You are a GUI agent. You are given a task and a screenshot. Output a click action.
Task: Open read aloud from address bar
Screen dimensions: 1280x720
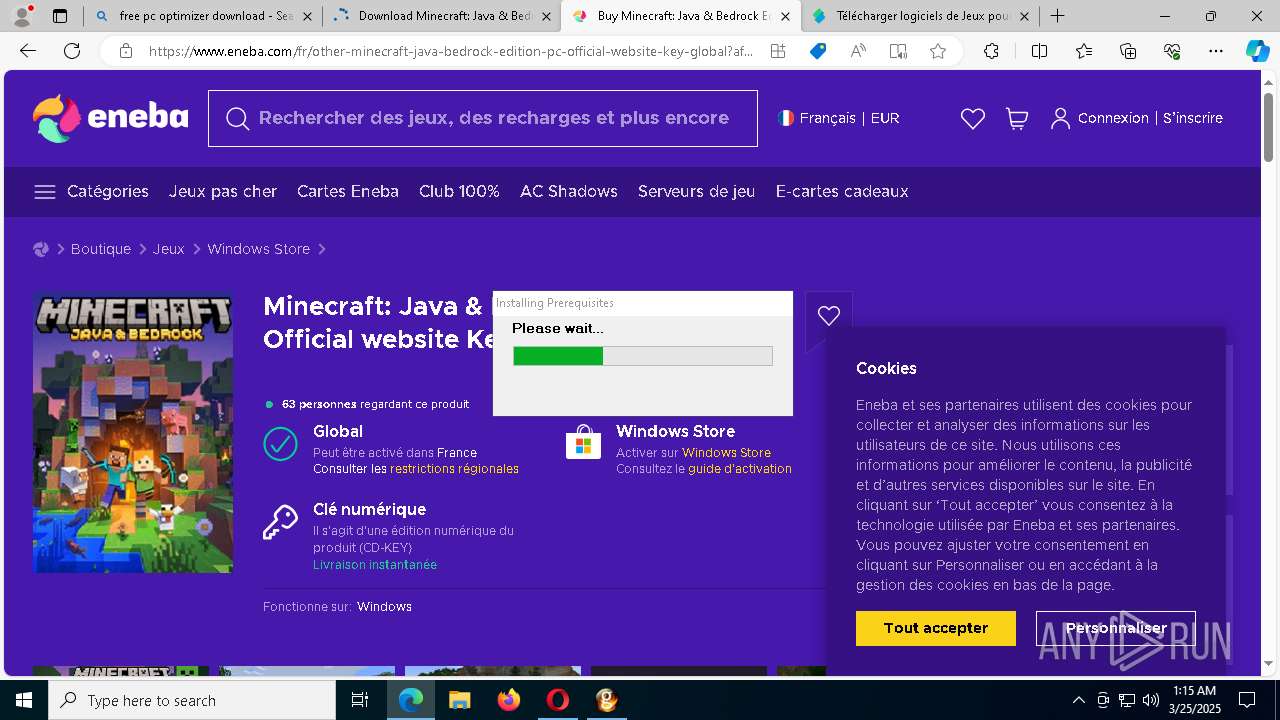point(858,51)
